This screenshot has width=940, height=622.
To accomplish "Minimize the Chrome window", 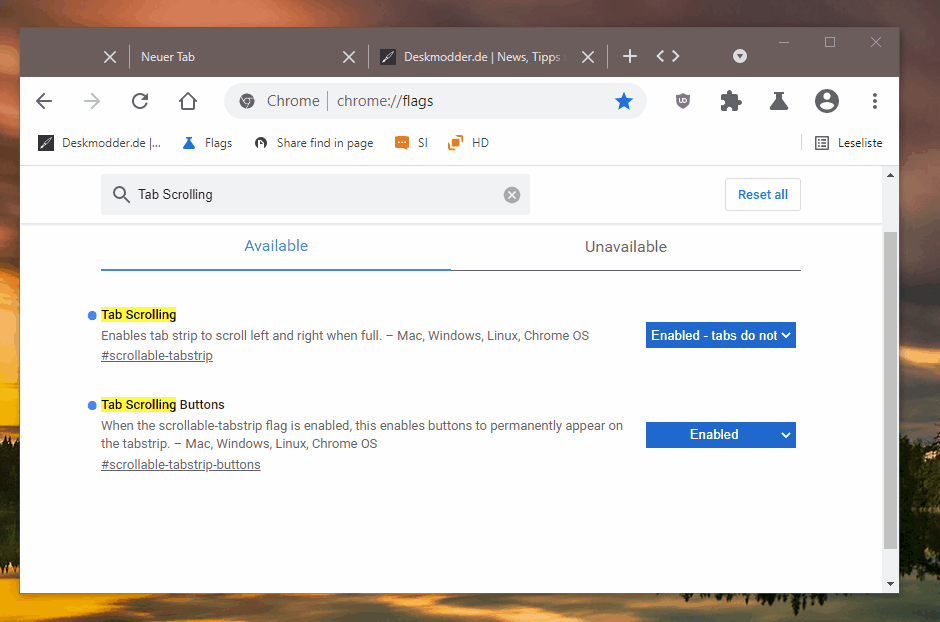I will pos(784,42).
